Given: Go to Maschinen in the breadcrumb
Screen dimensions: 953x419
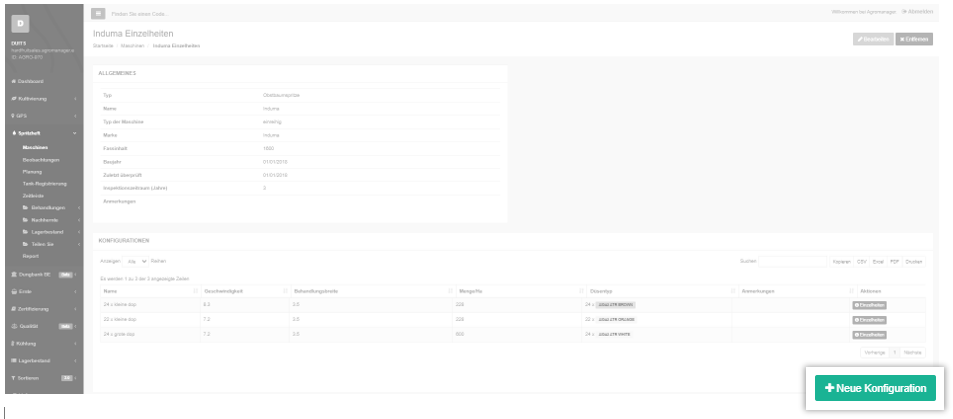Looking at the screenshot, I should 132,46.
